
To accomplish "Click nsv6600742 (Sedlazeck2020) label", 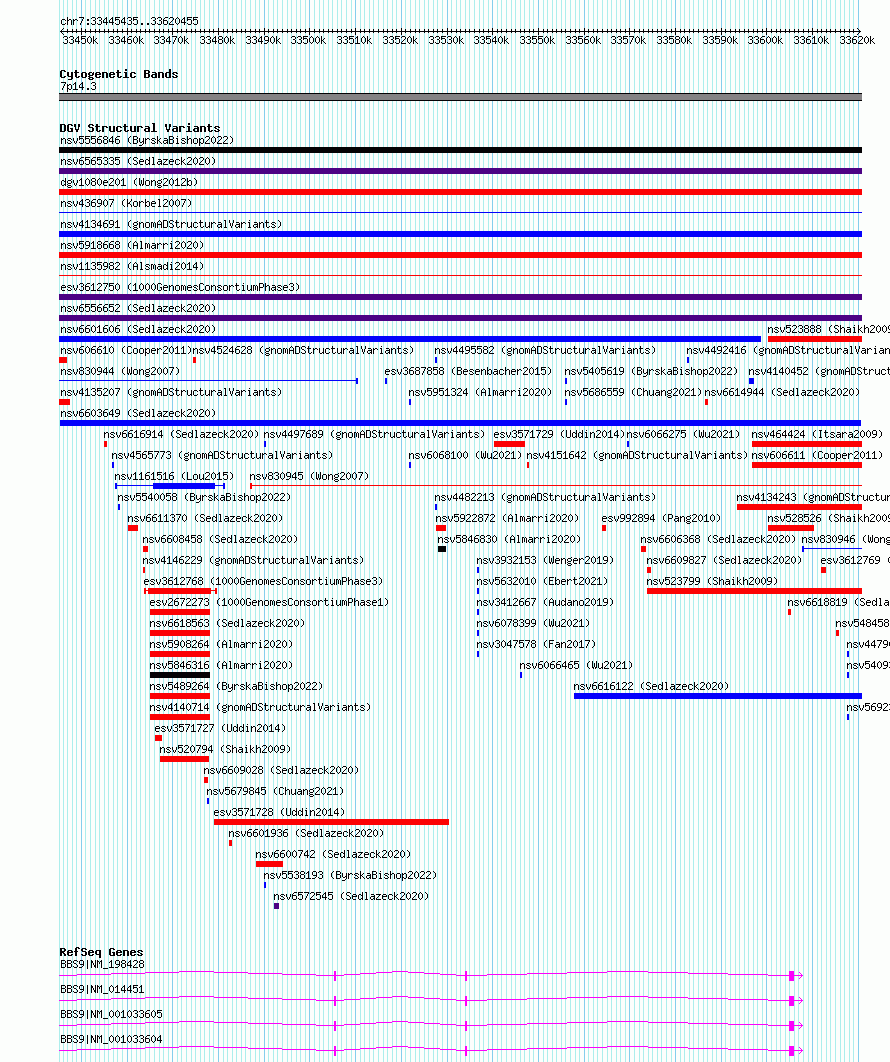I will (x=333, y=854).
